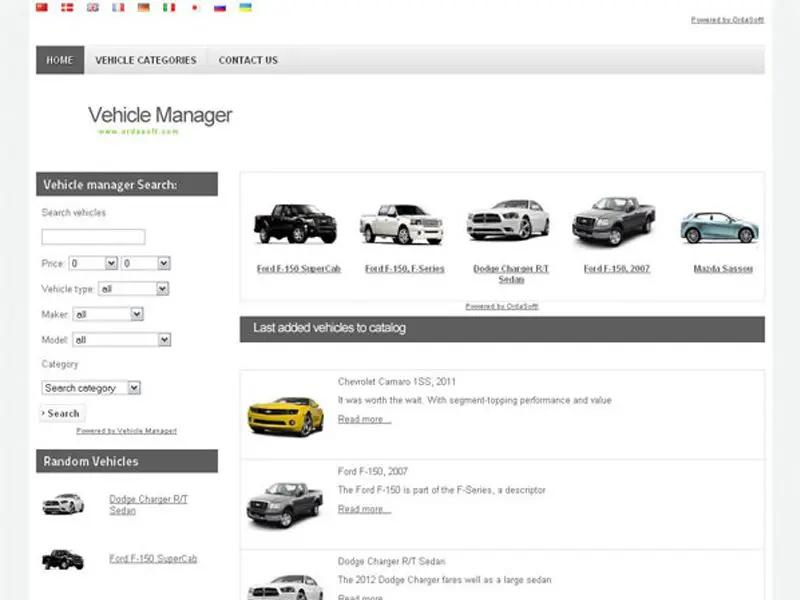Focus the Search vehicles text field
The height and width of the screenshot is (600, 800).
point(93,237)
